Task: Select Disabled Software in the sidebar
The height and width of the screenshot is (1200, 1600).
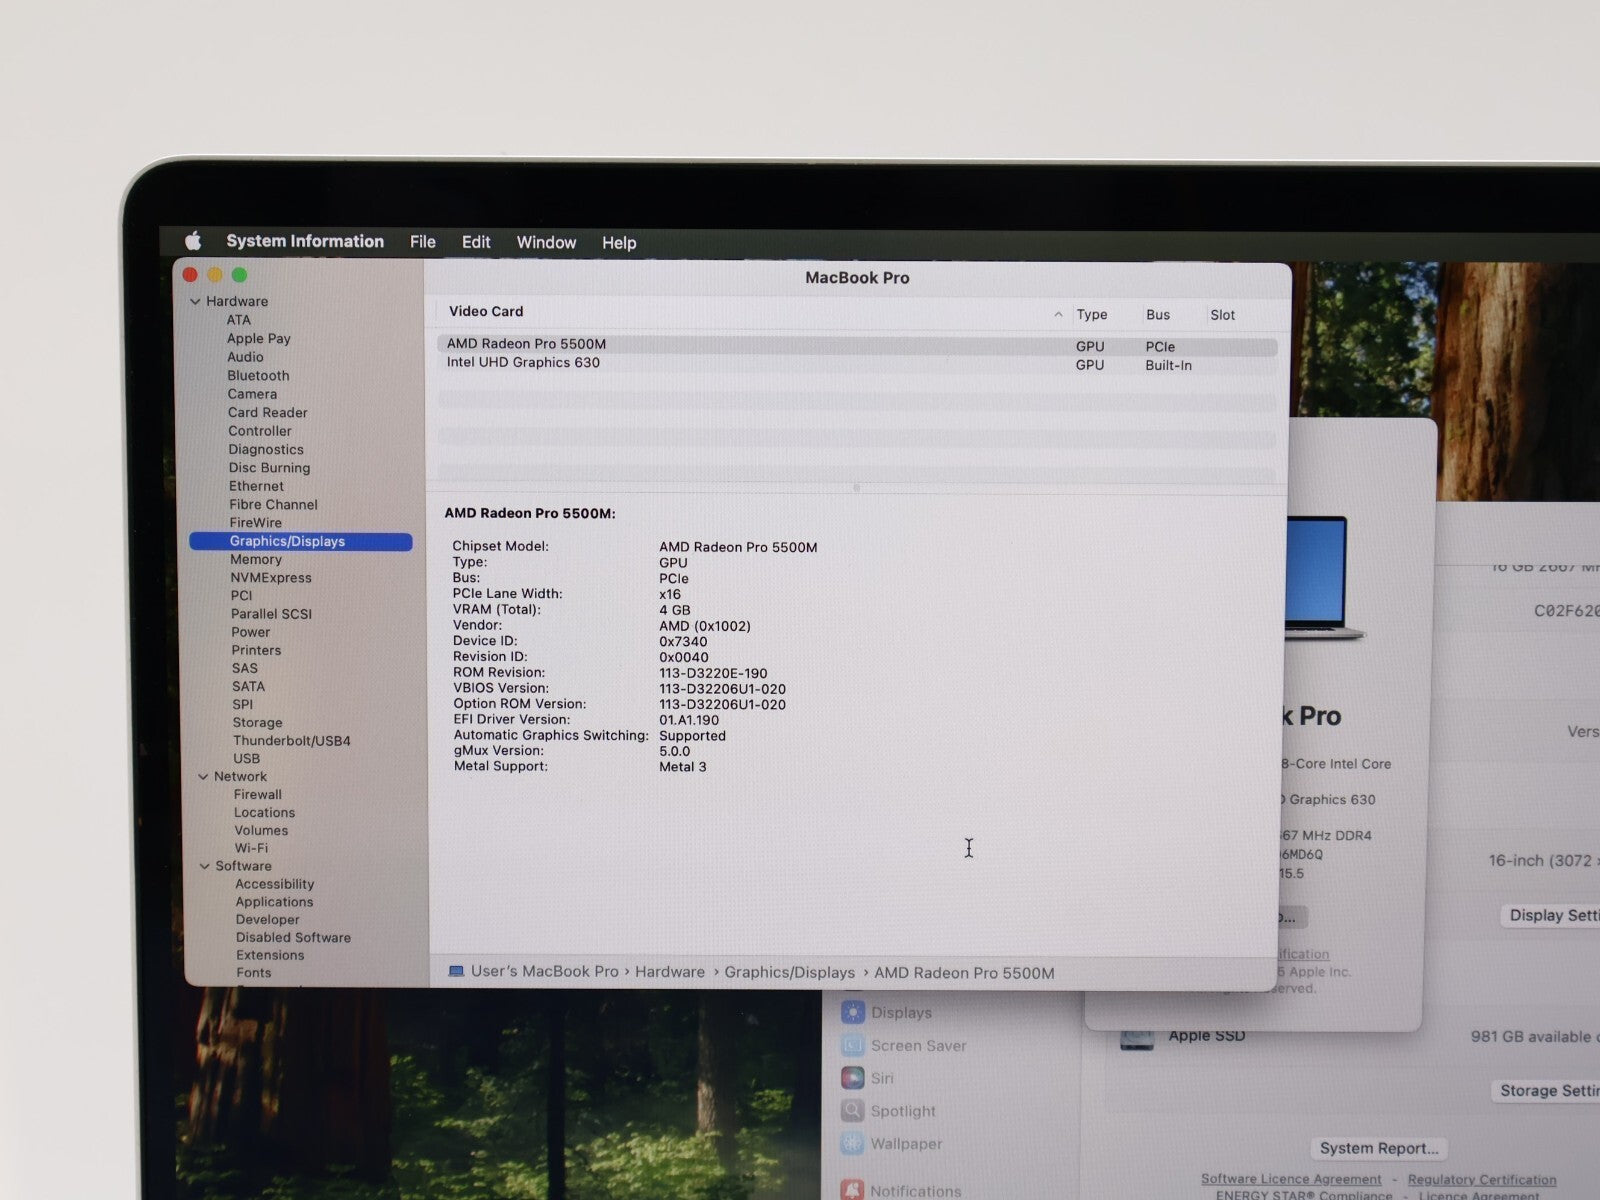Action: coord(294,938)
